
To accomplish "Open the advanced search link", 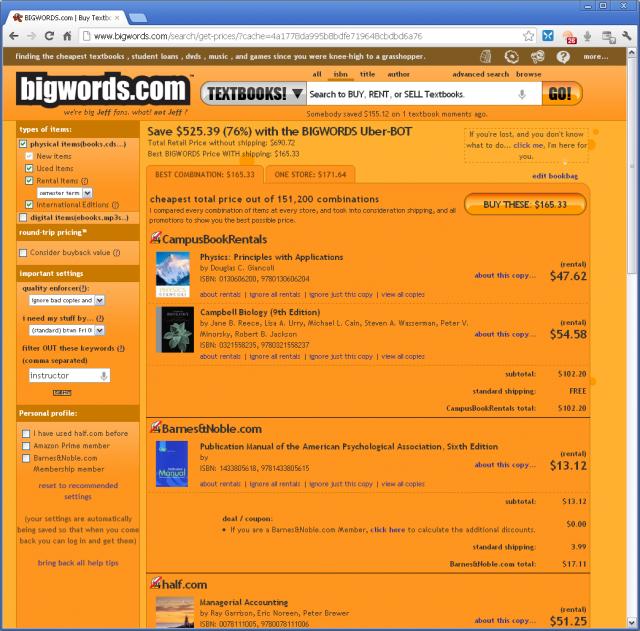I will [x=480, y=74].
